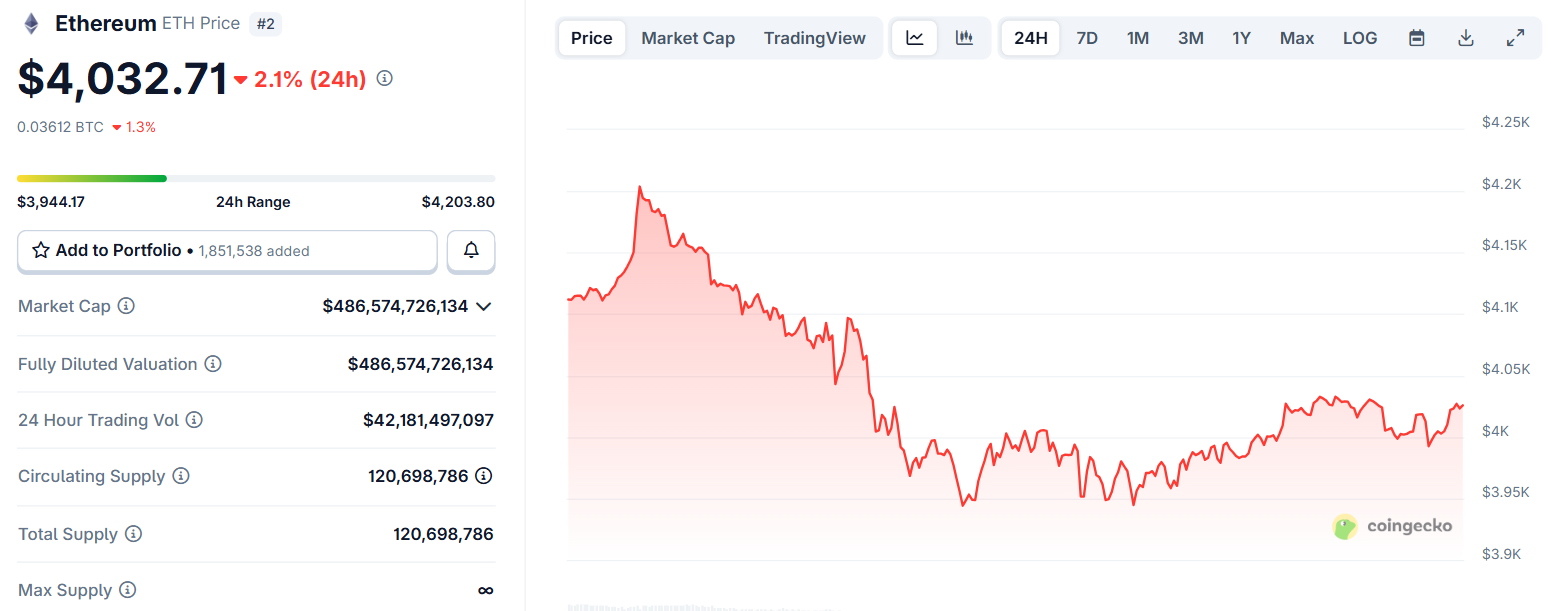Image resolution: width=1551 pixels, height=611 pixels.
Task: Open the TradingView tab
Action: tap(814, 37)
